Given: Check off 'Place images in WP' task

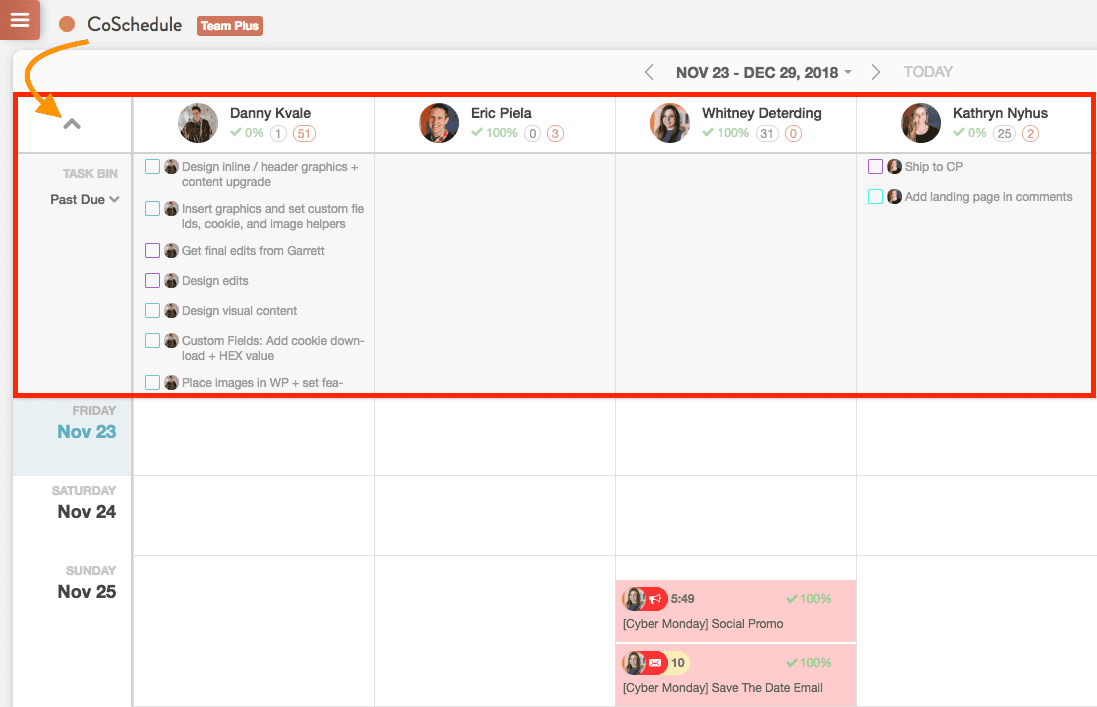Looking at the screenshot, I should [x=153, y=383].
